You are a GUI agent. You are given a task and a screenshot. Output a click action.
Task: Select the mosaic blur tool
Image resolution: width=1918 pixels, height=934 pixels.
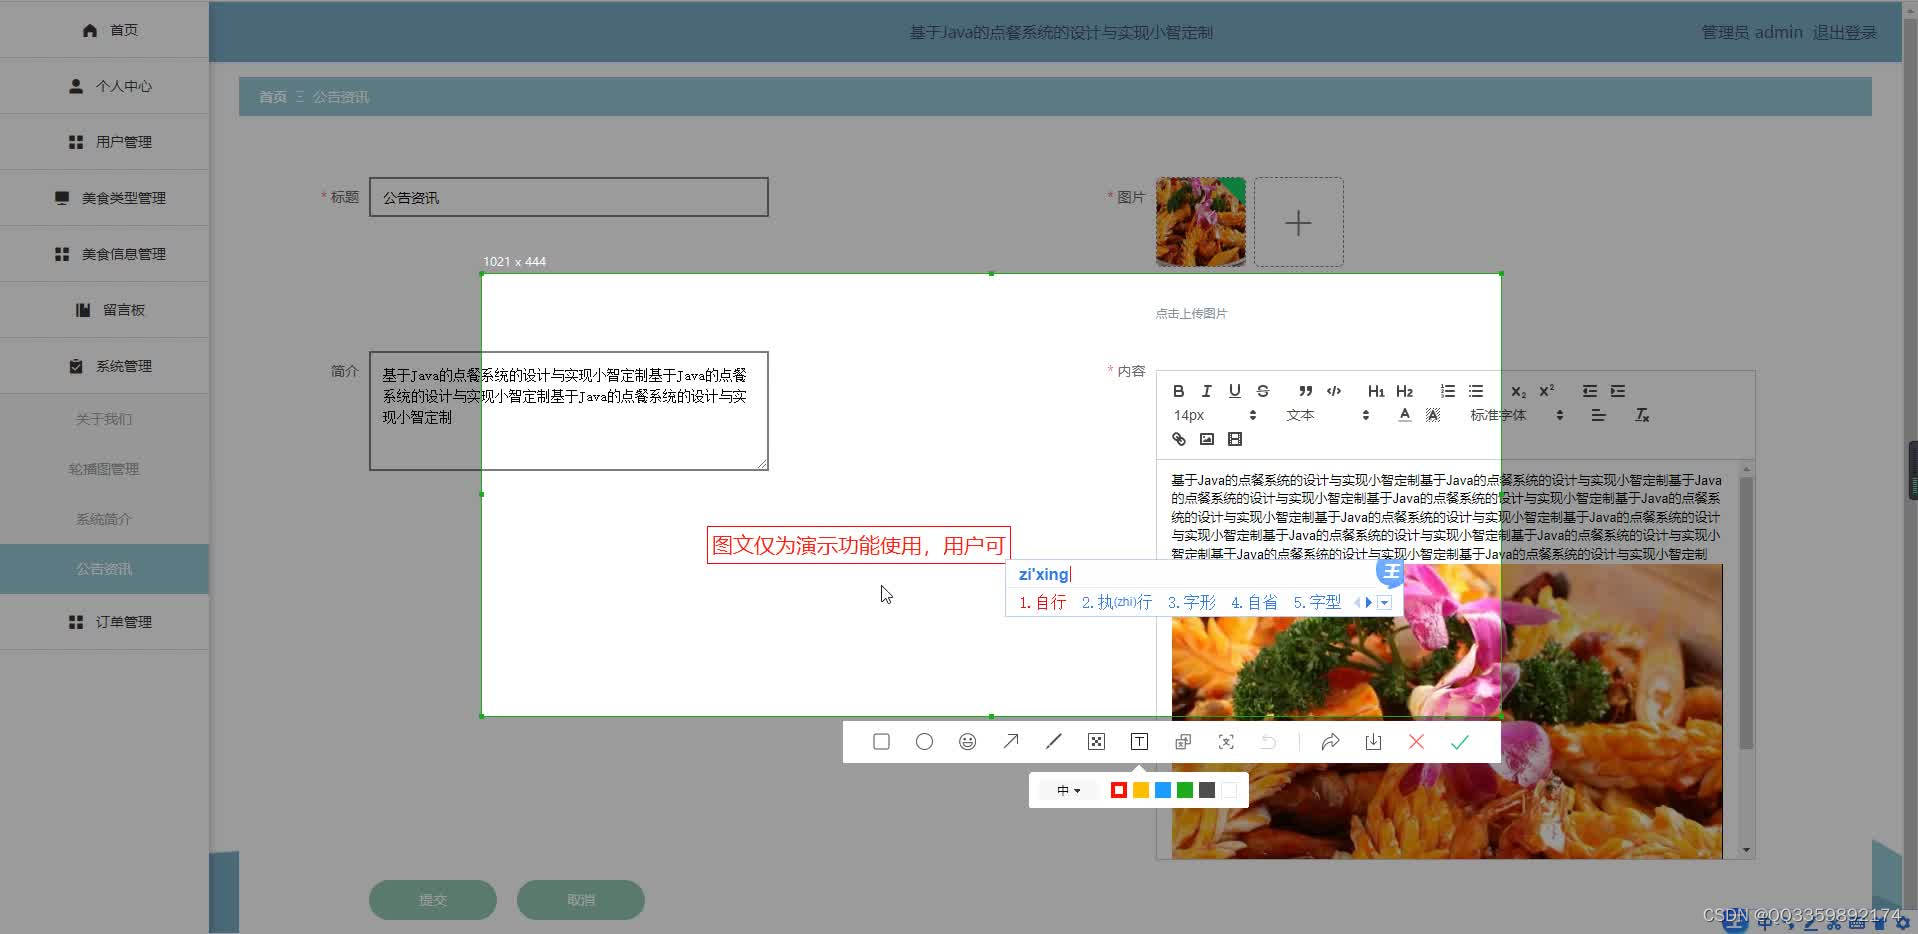[x=1096, y=742]
